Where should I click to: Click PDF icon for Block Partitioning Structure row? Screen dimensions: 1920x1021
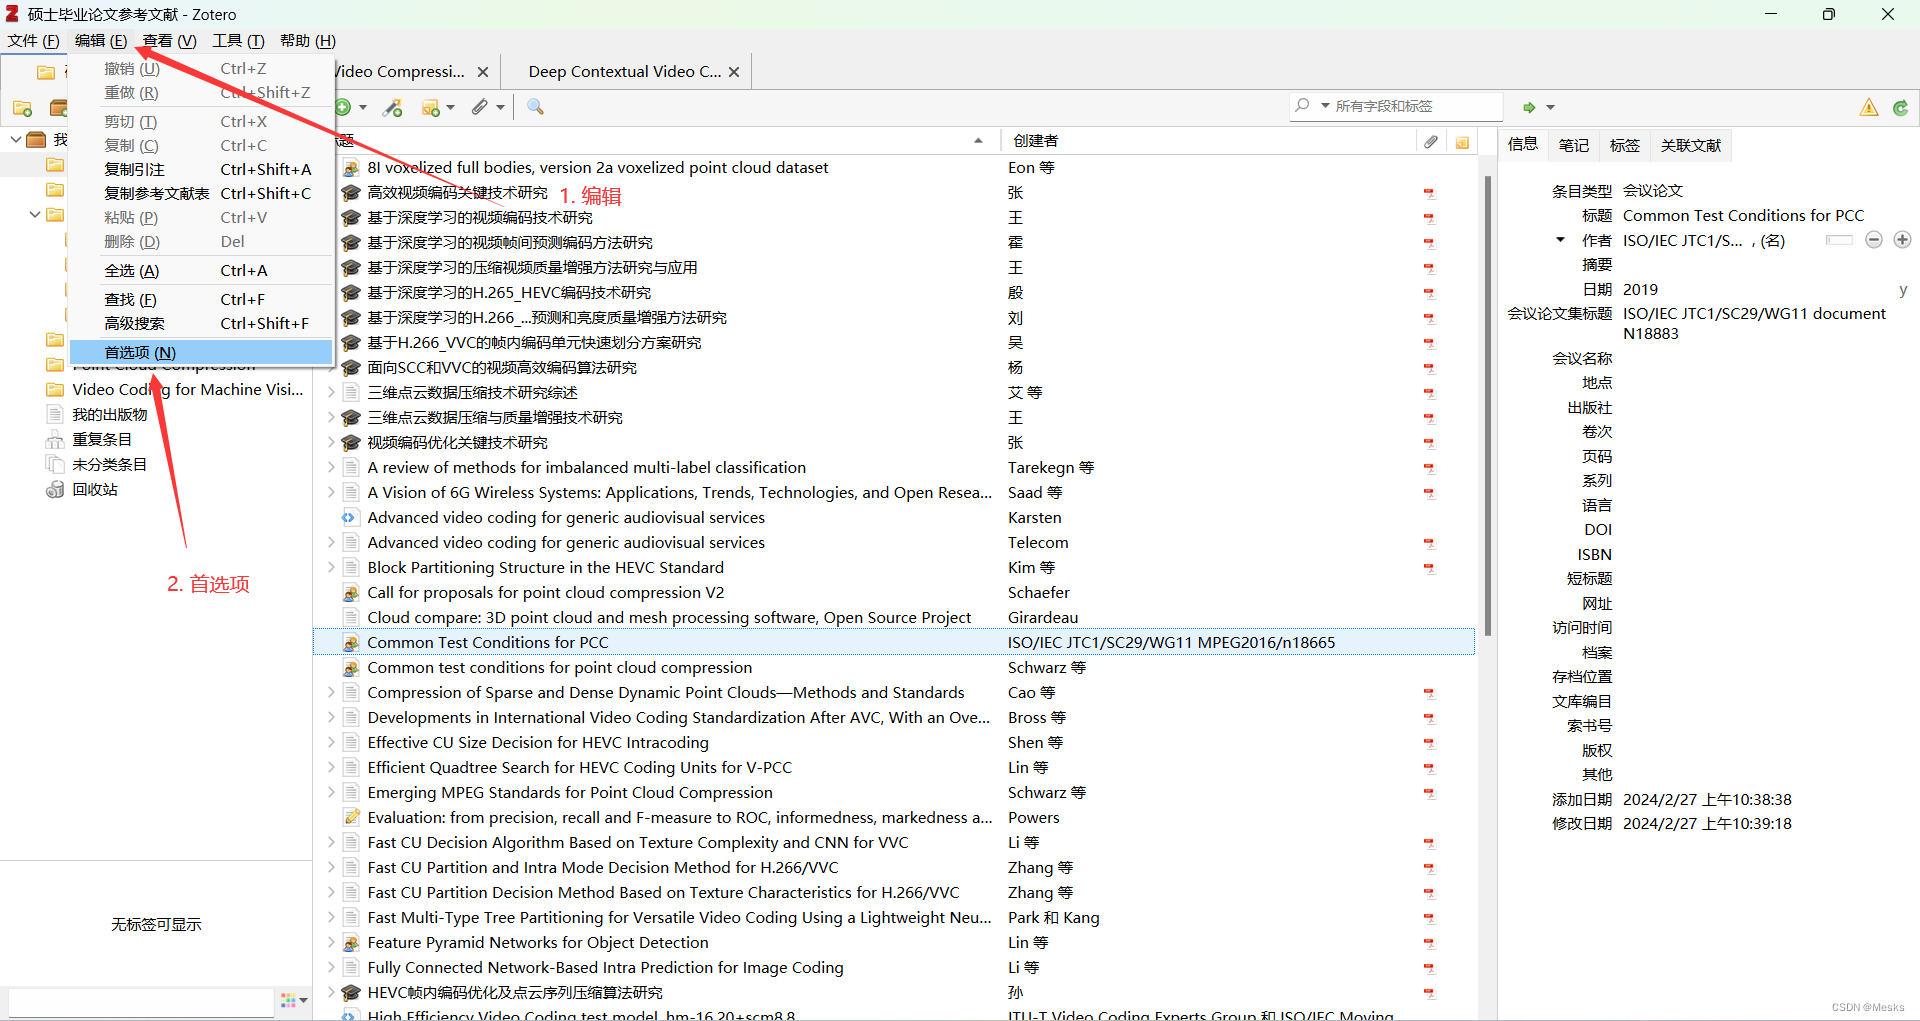(1430, 568)
